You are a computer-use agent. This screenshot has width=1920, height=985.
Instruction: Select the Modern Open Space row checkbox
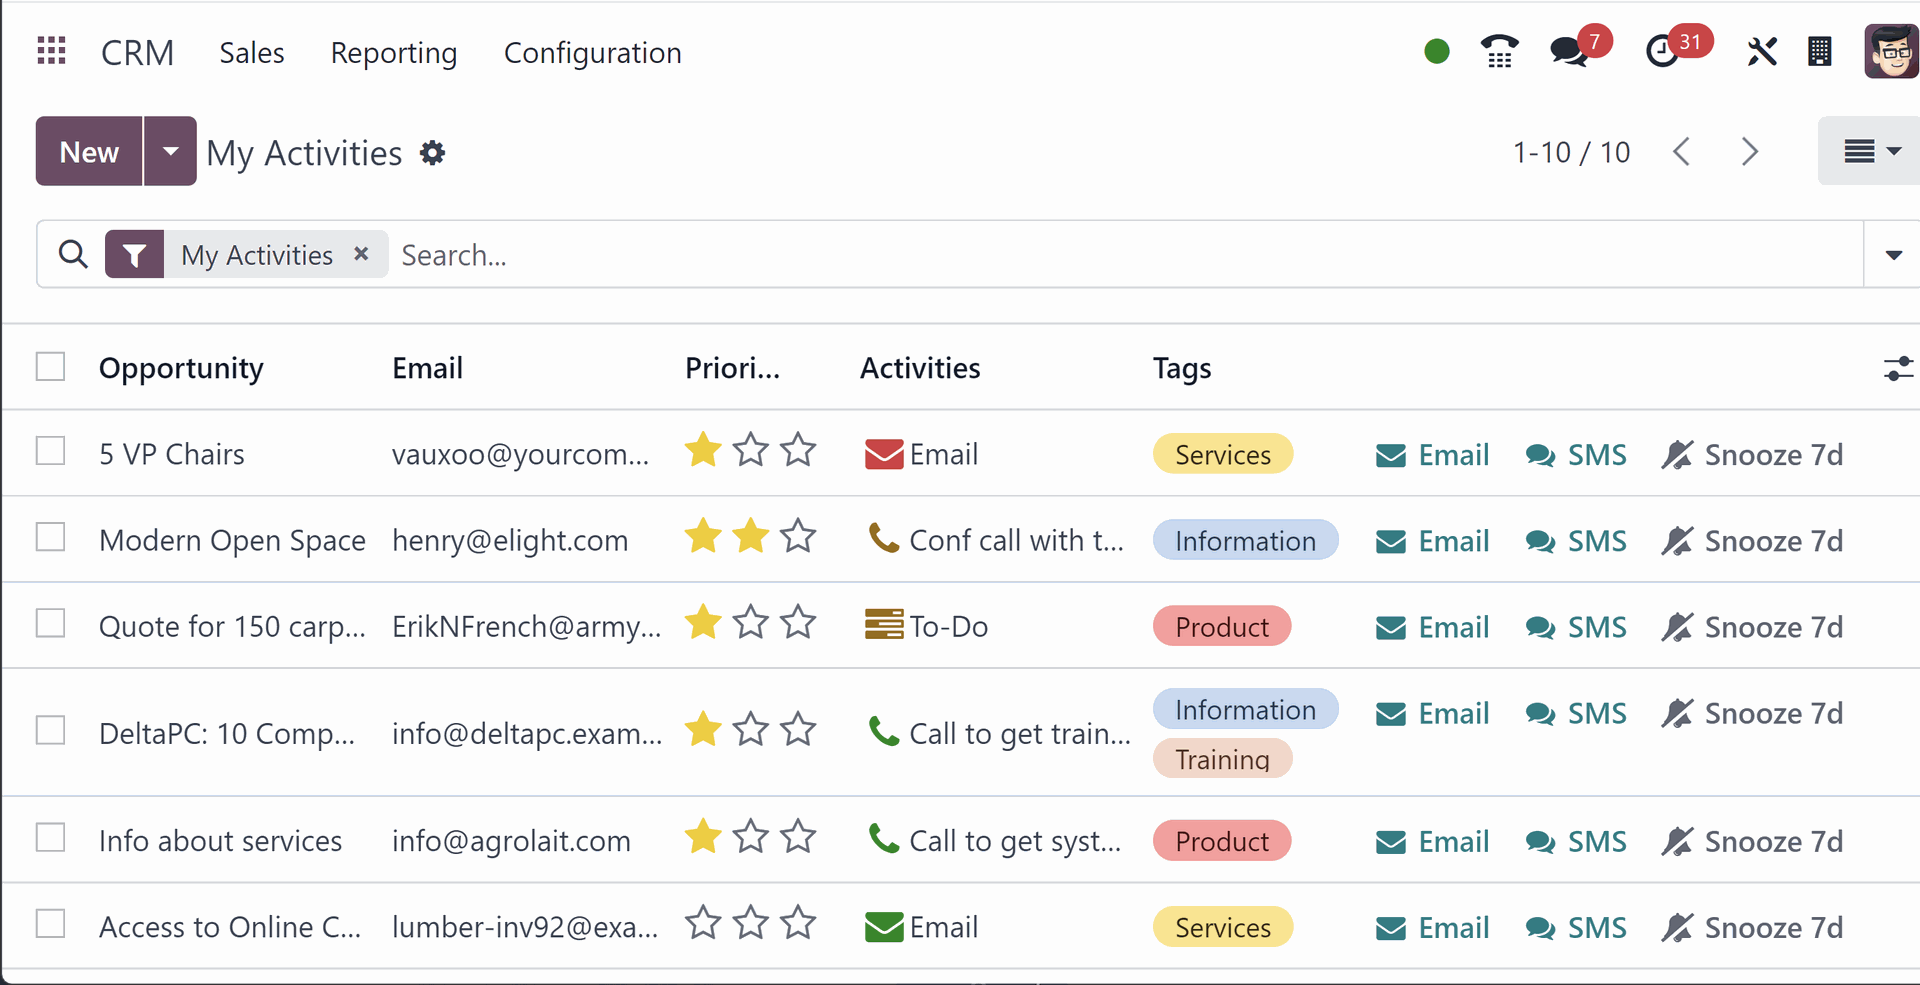[50, 537]
